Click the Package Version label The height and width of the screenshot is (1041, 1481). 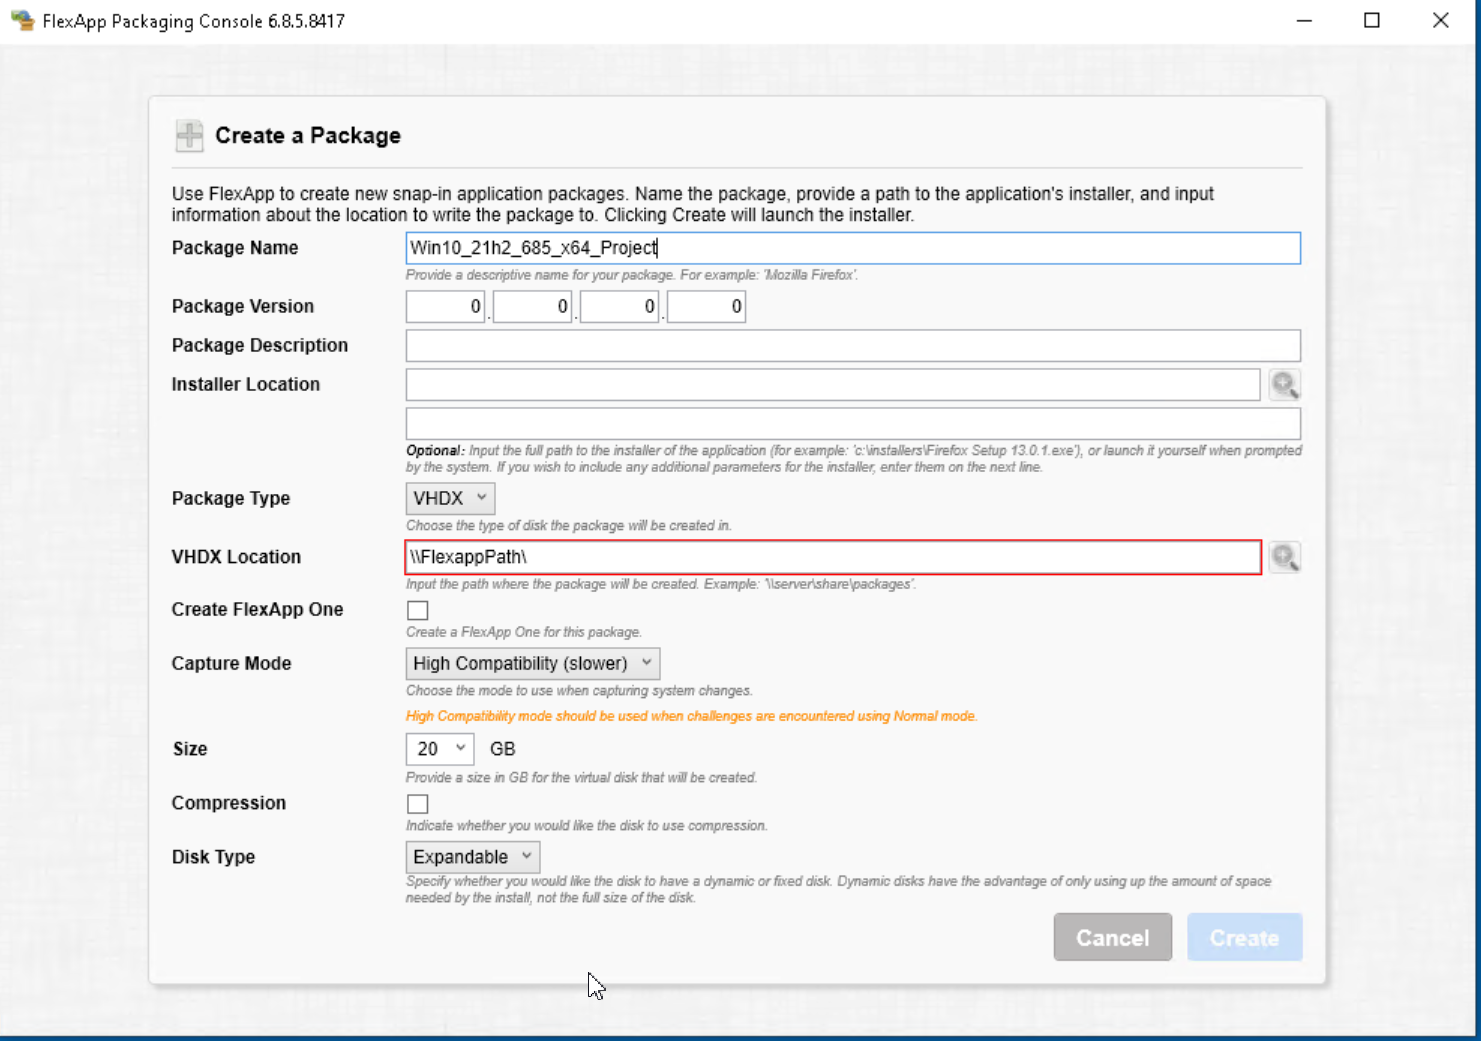(x=243, y=306)
